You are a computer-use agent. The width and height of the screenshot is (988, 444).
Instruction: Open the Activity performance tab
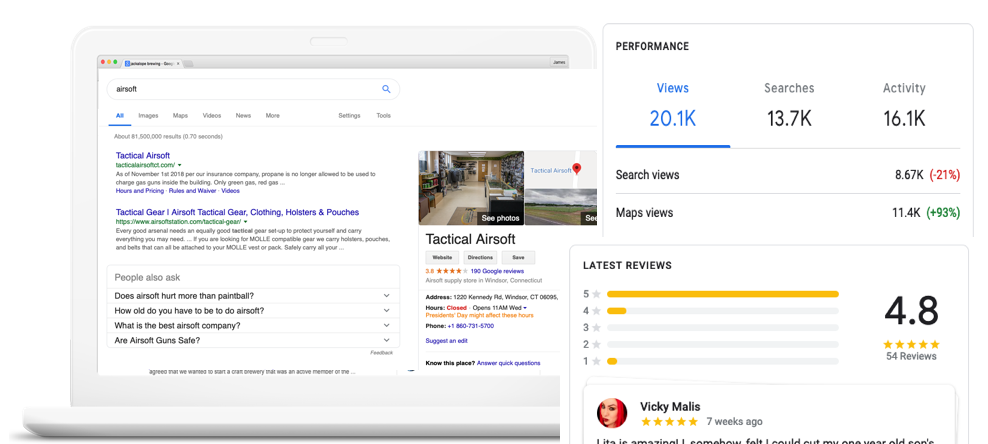coord(904,105)
